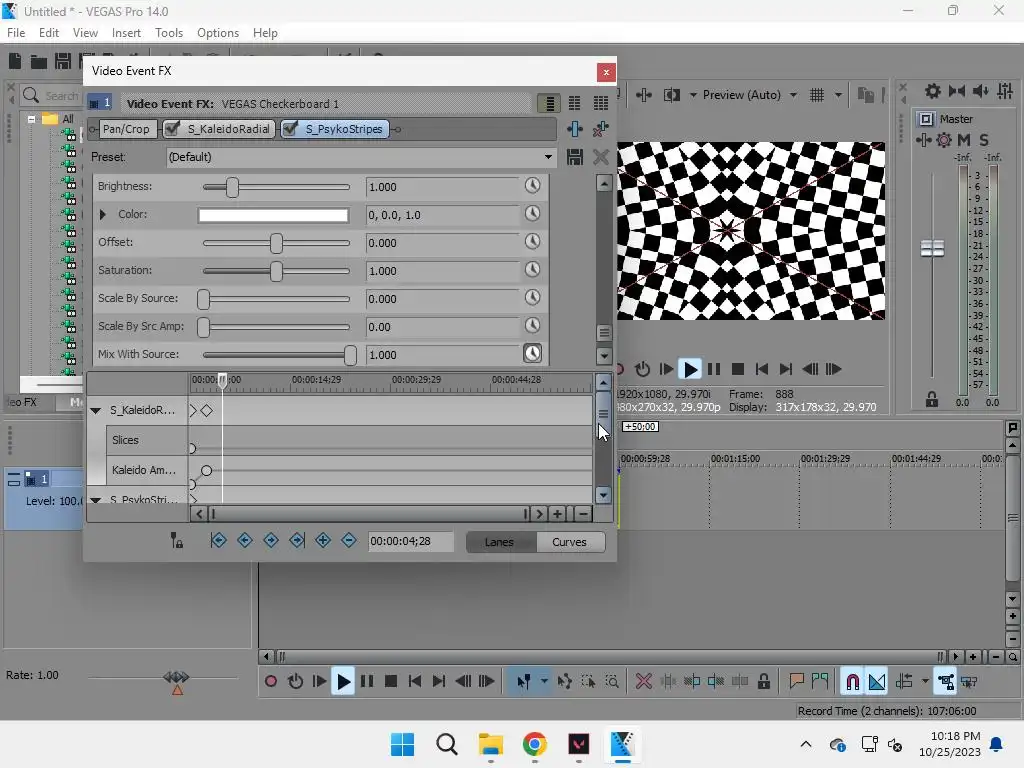Open the Auto Ripple dropdown arrow
The width and height of the screenshot is (1024, 768).
tap(925, 682)
